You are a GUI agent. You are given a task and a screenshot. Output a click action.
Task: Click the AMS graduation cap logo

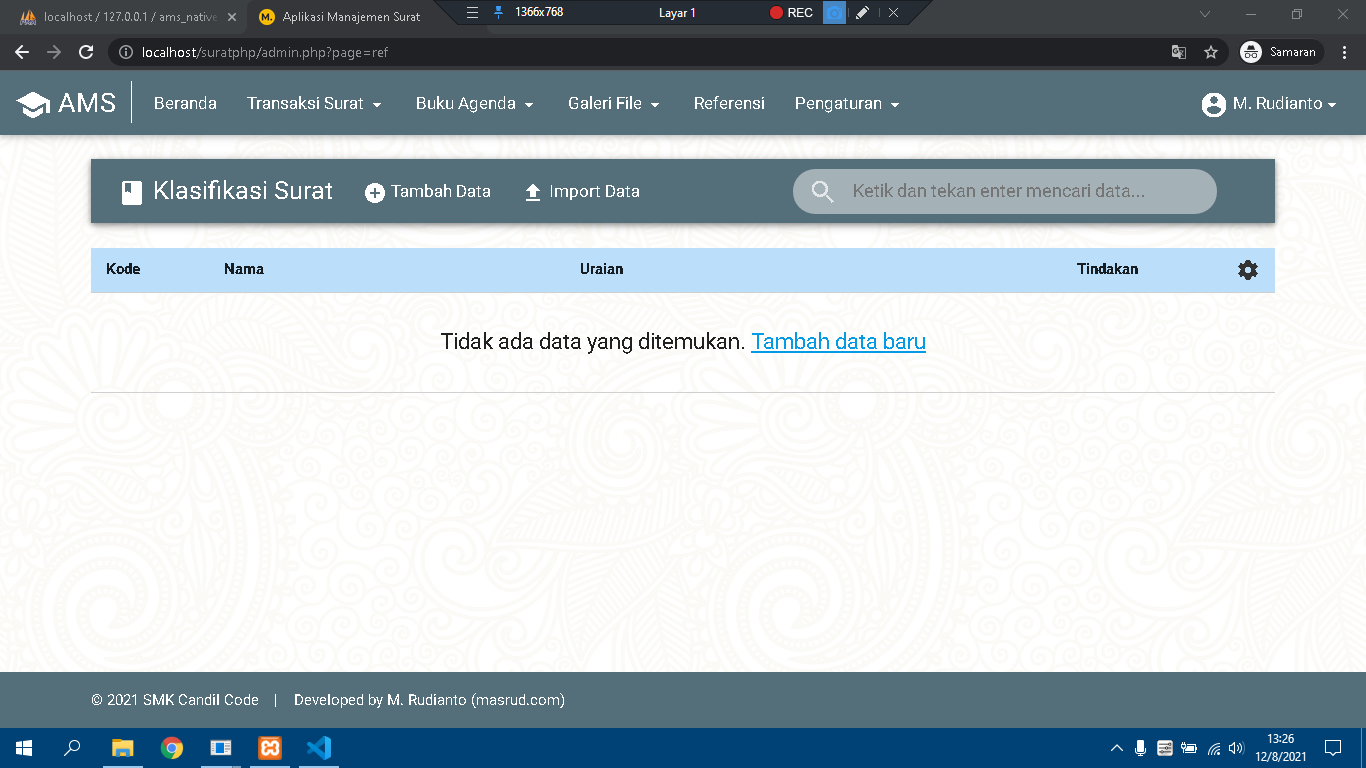pos(33,103)
